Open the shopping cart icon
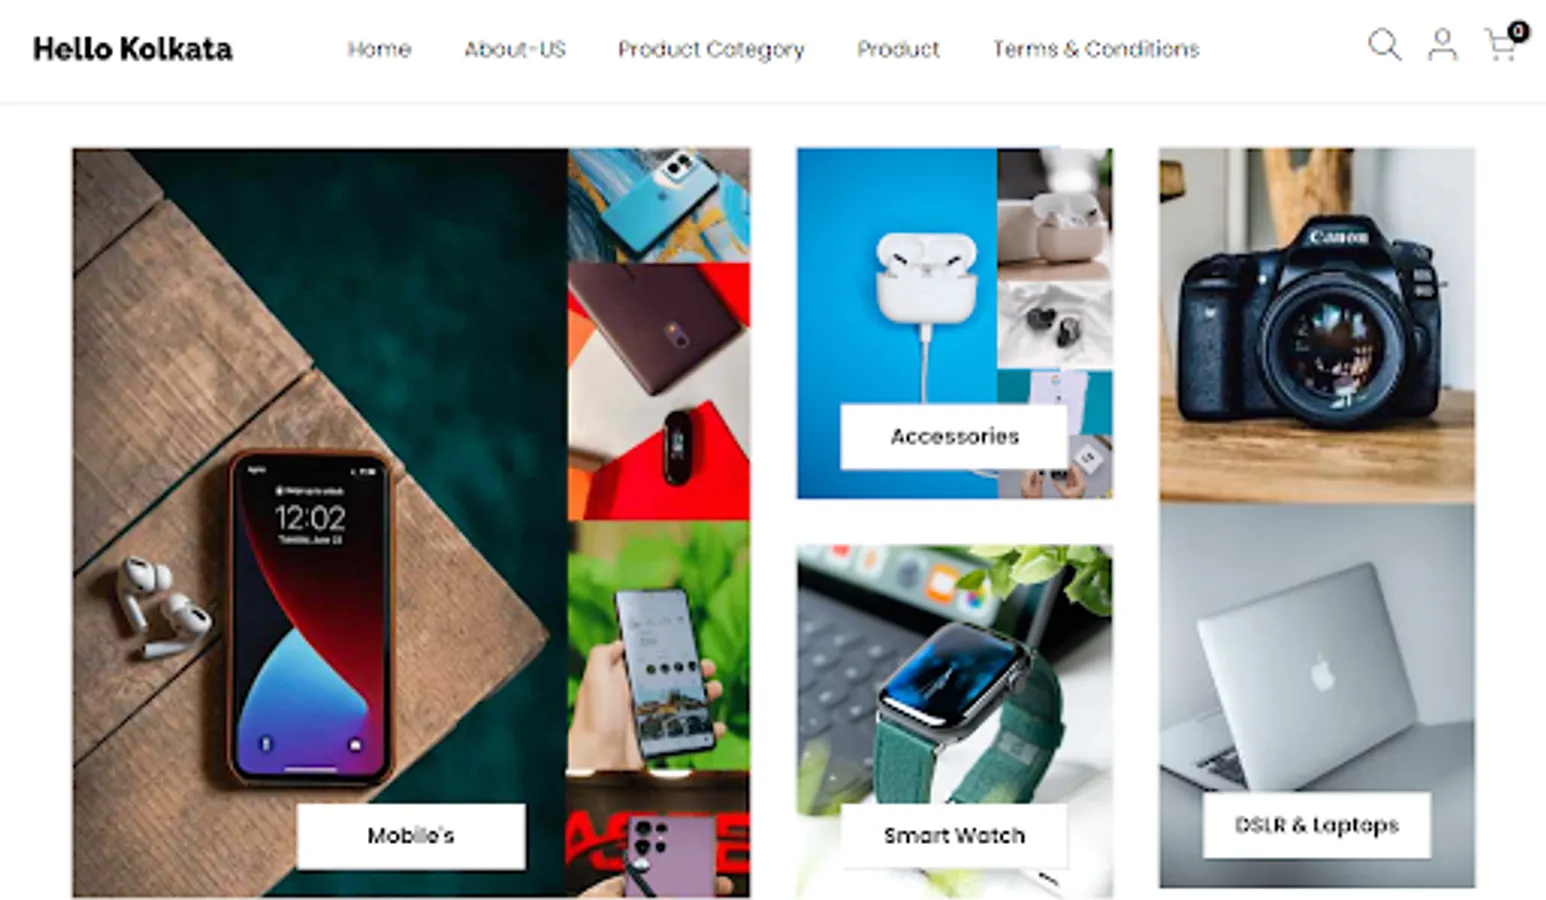The width and height of the screenshot is (1546, 900). [1500, 45]
